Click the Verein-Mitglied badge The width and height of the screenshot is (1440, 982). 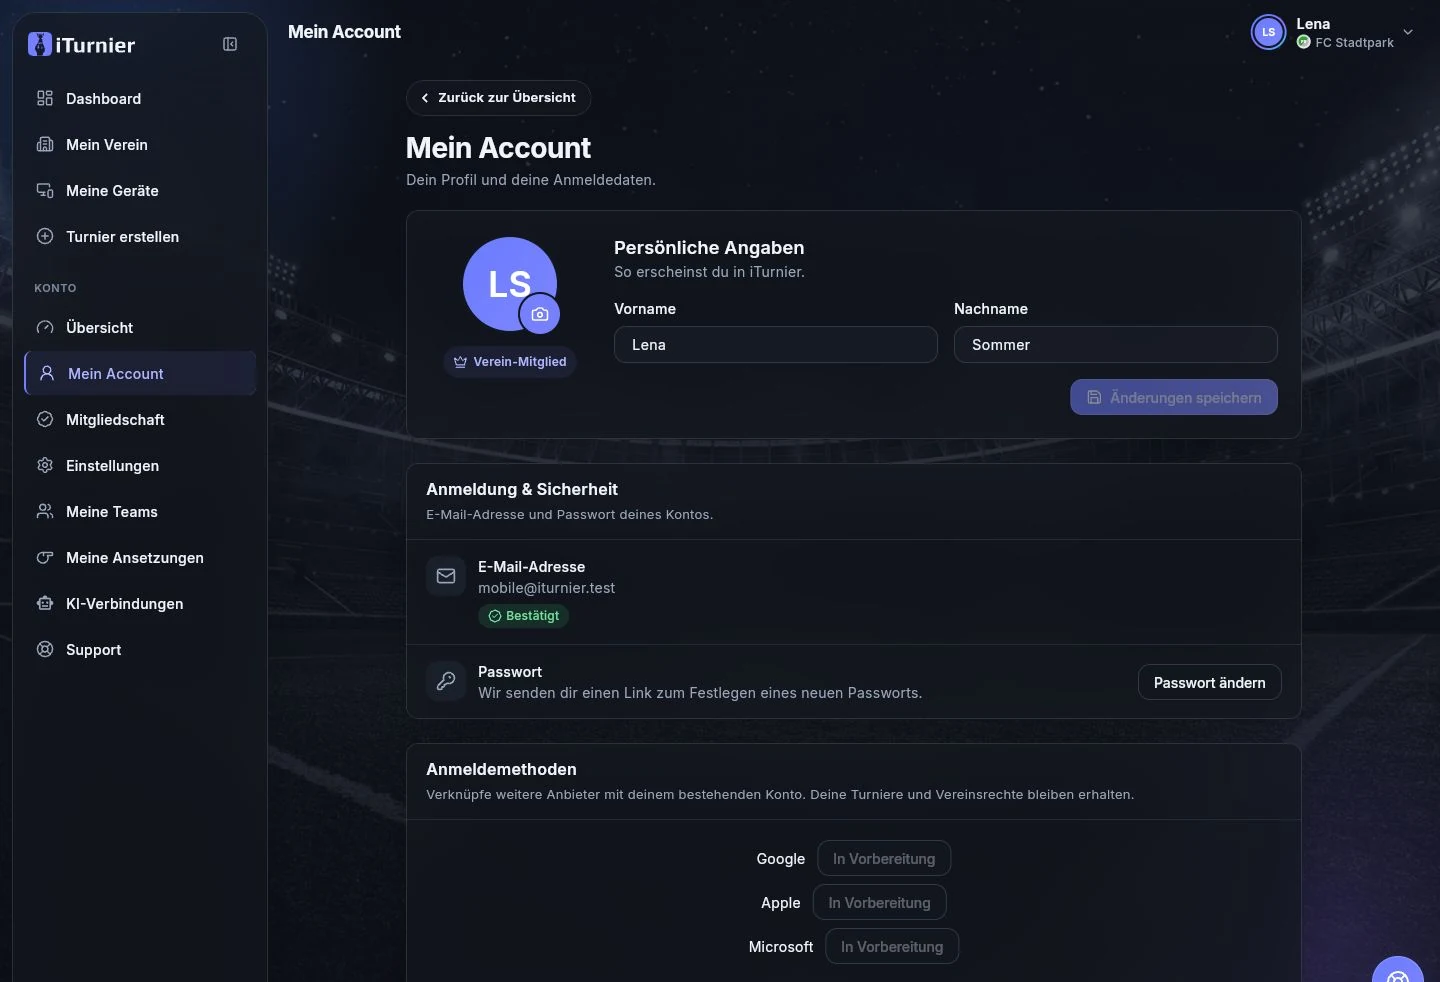pos(510,361)
